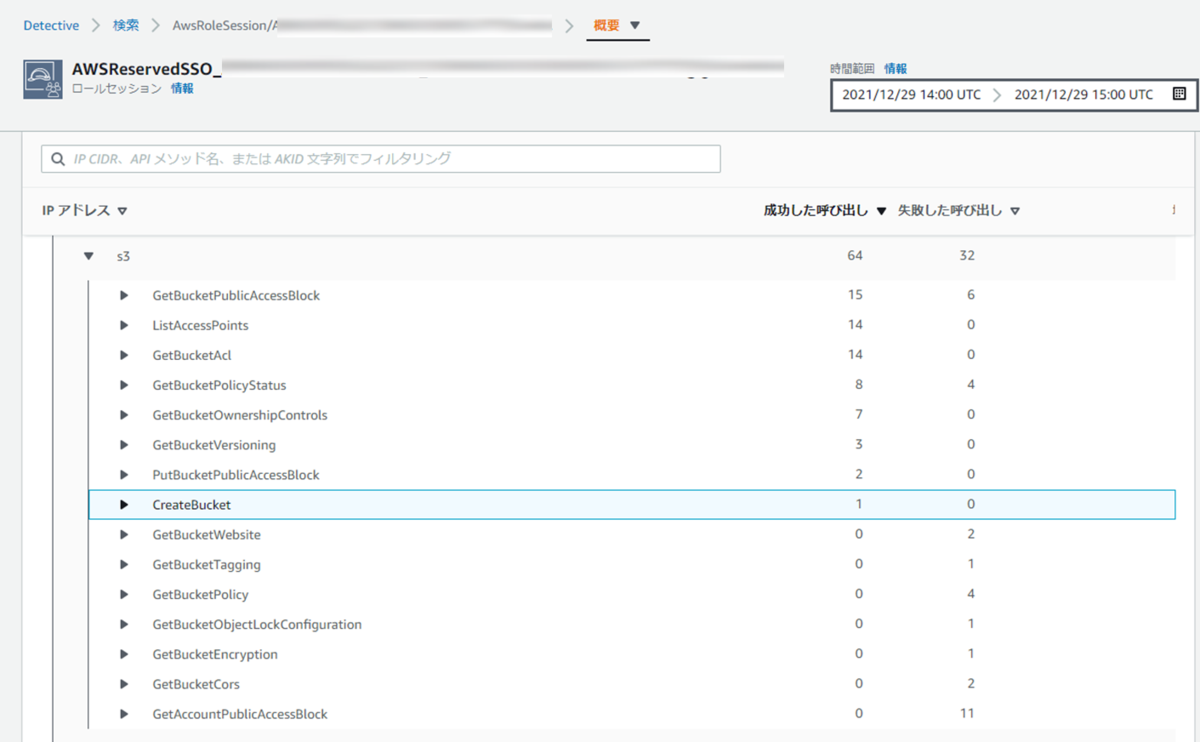Expand the GetBucketWebsite row

(124, 535)
